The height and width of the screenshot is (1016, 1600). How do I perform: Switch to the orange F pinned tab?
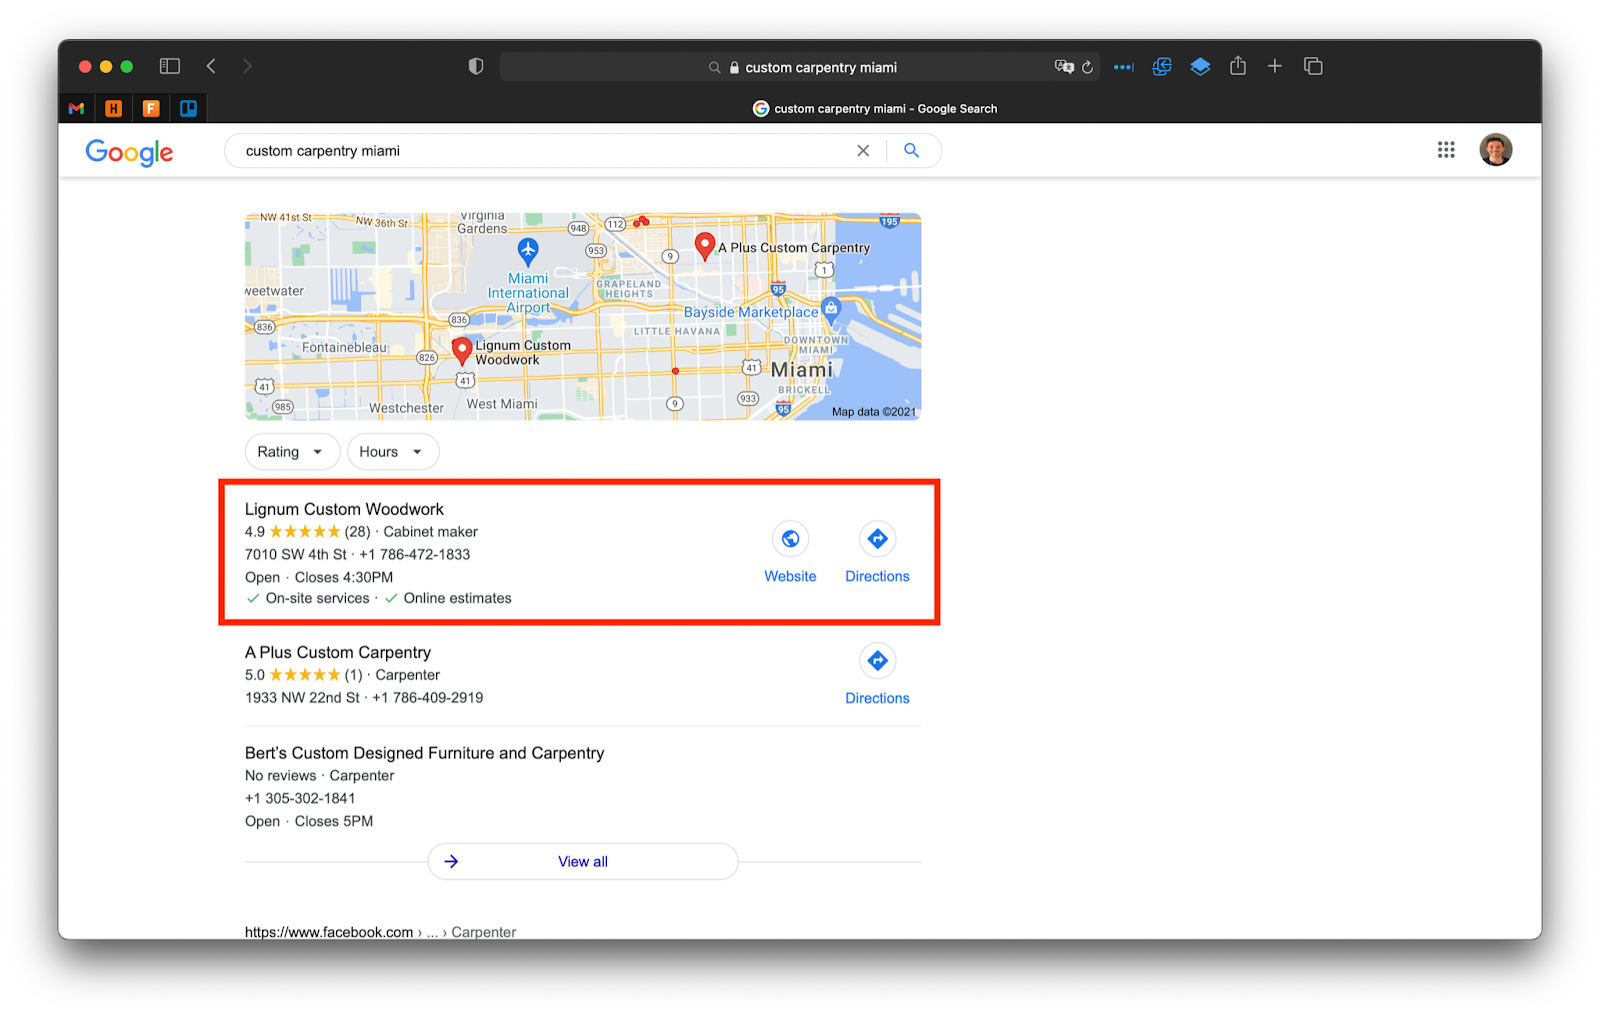151,108
